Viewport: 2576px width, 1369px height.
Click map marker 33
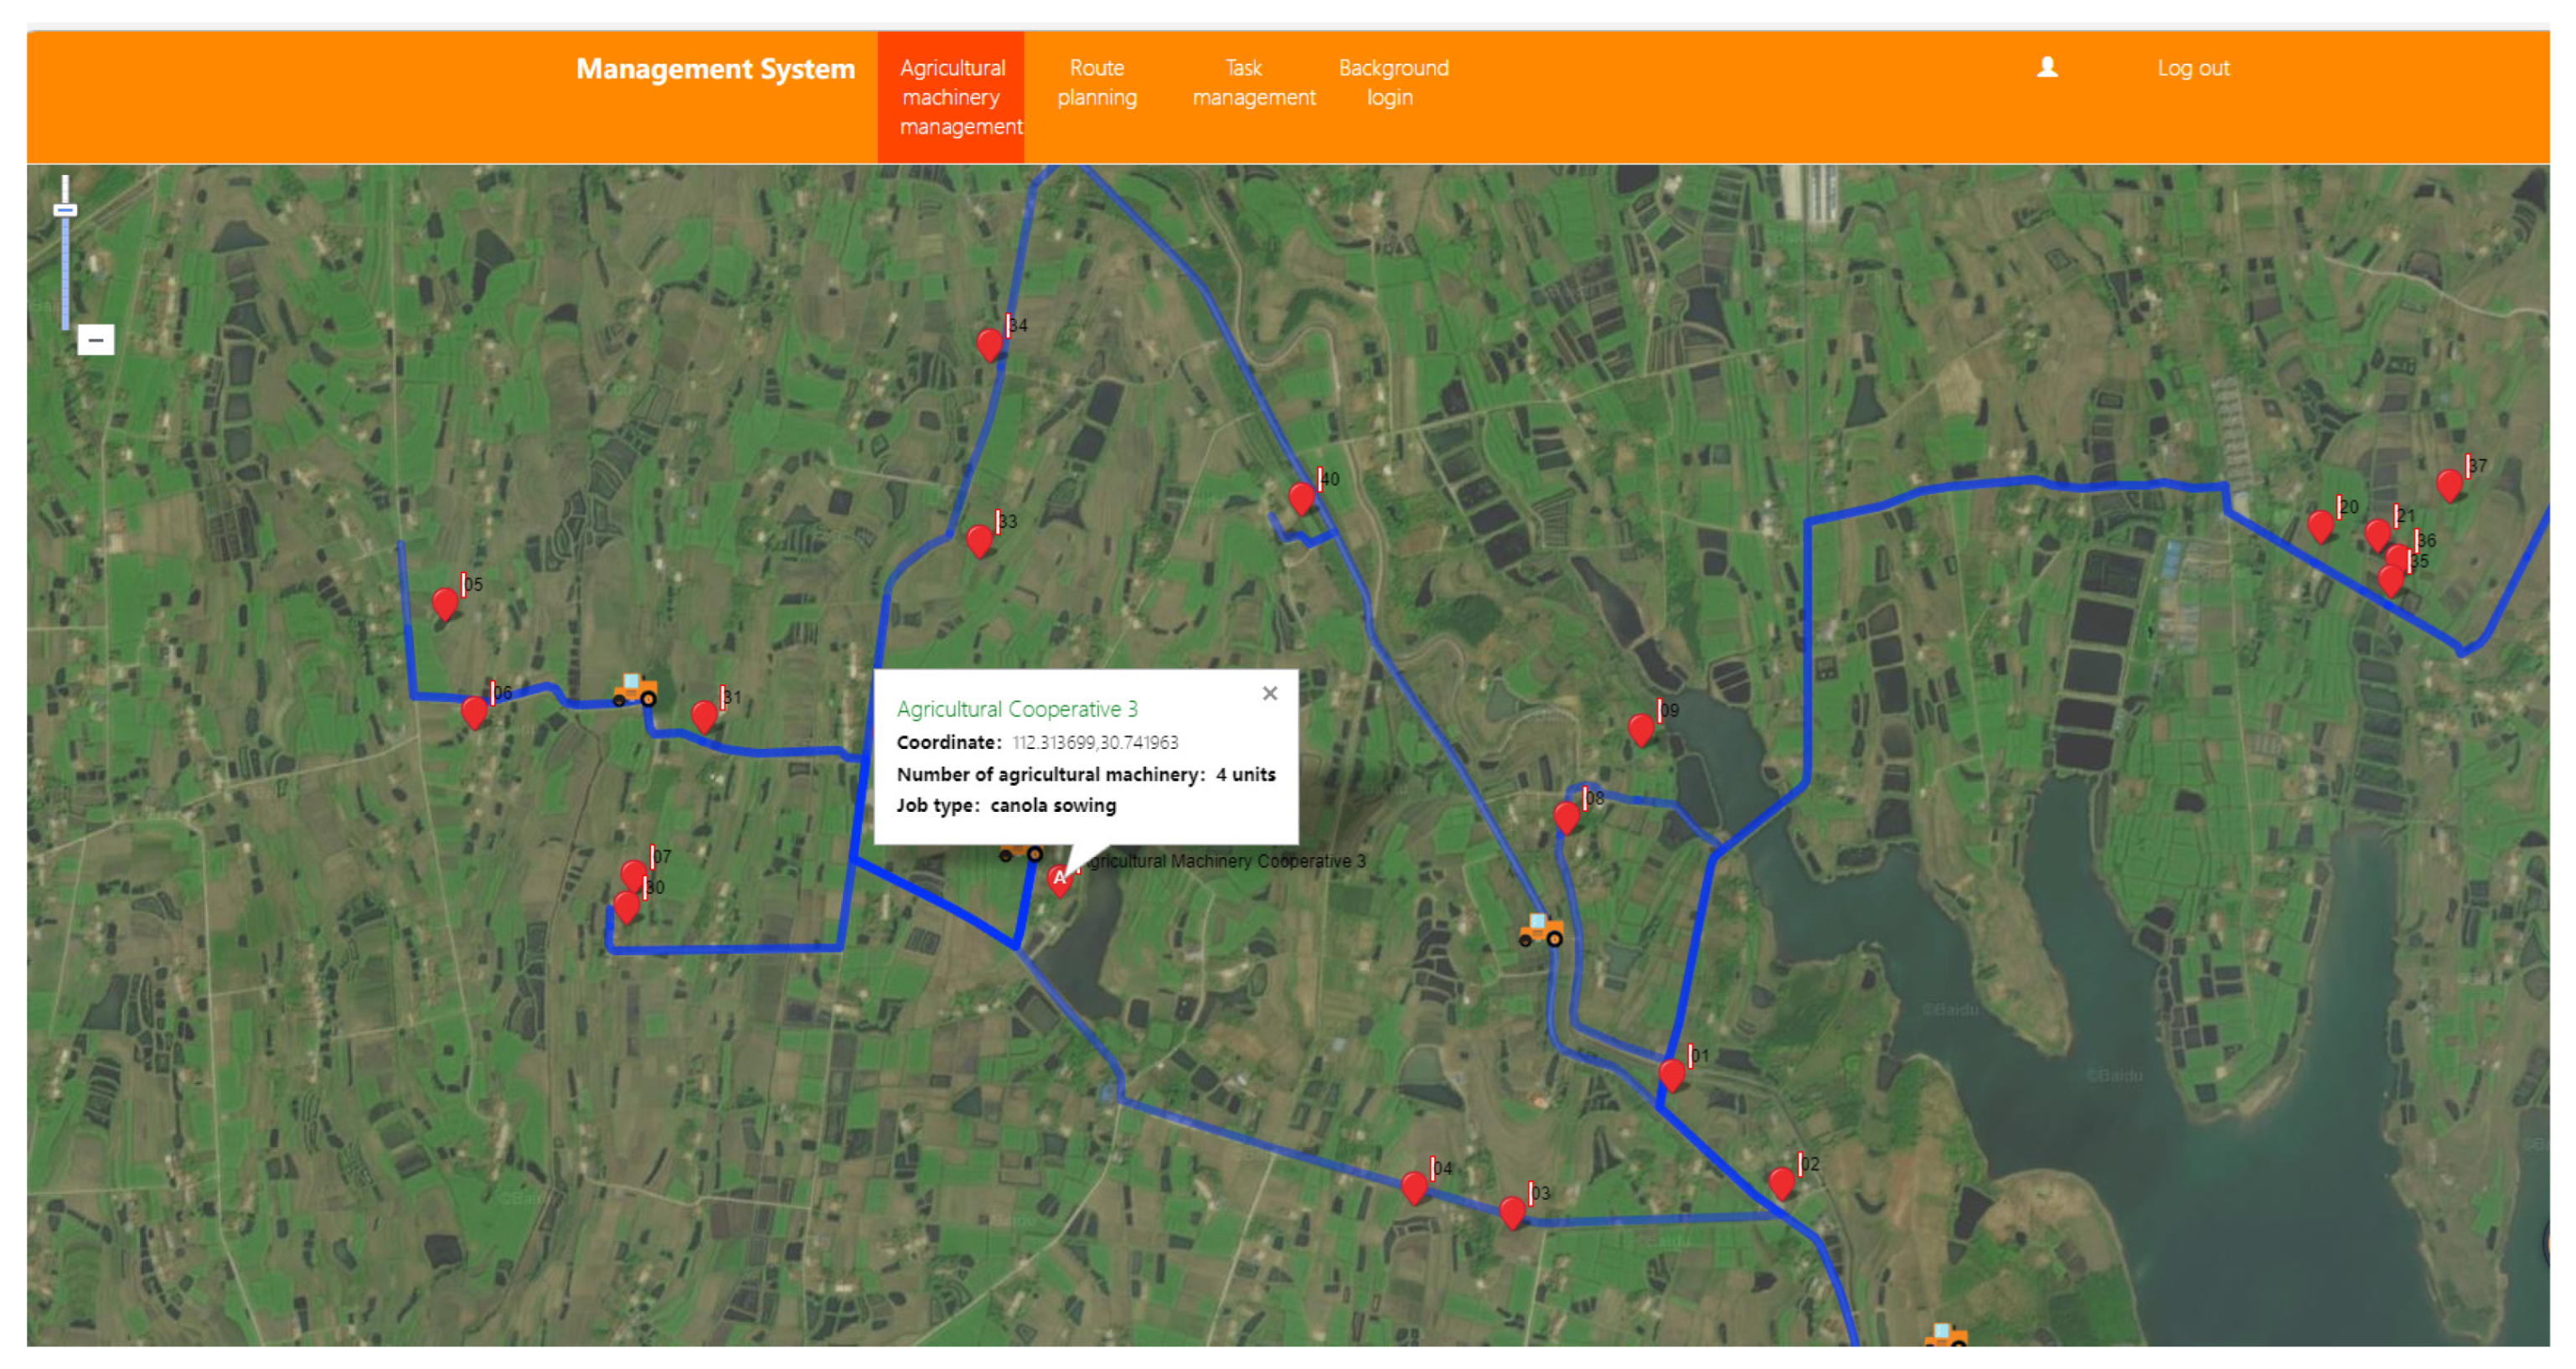pyautogui.click(x=980, y=540)
